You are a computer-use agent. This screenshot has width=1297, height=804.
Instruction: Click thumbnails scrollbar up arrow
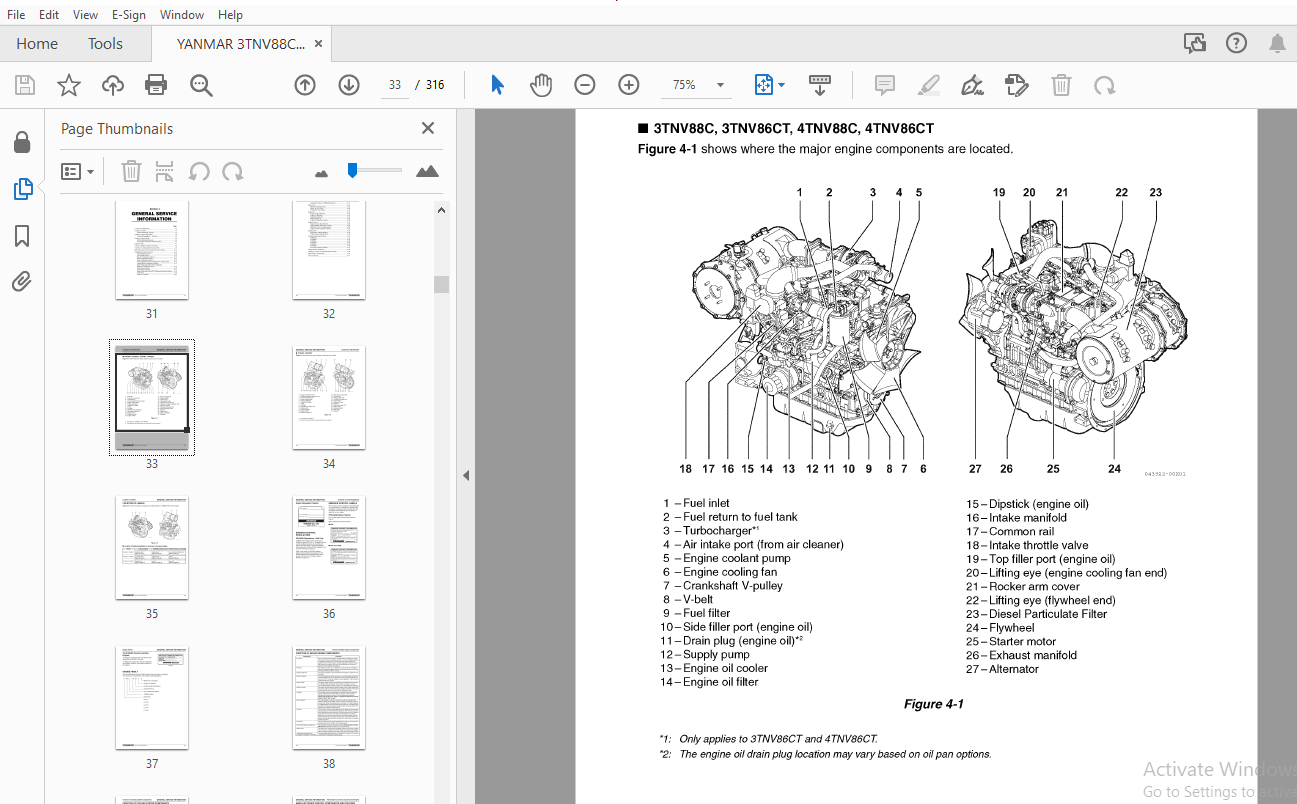441,209
